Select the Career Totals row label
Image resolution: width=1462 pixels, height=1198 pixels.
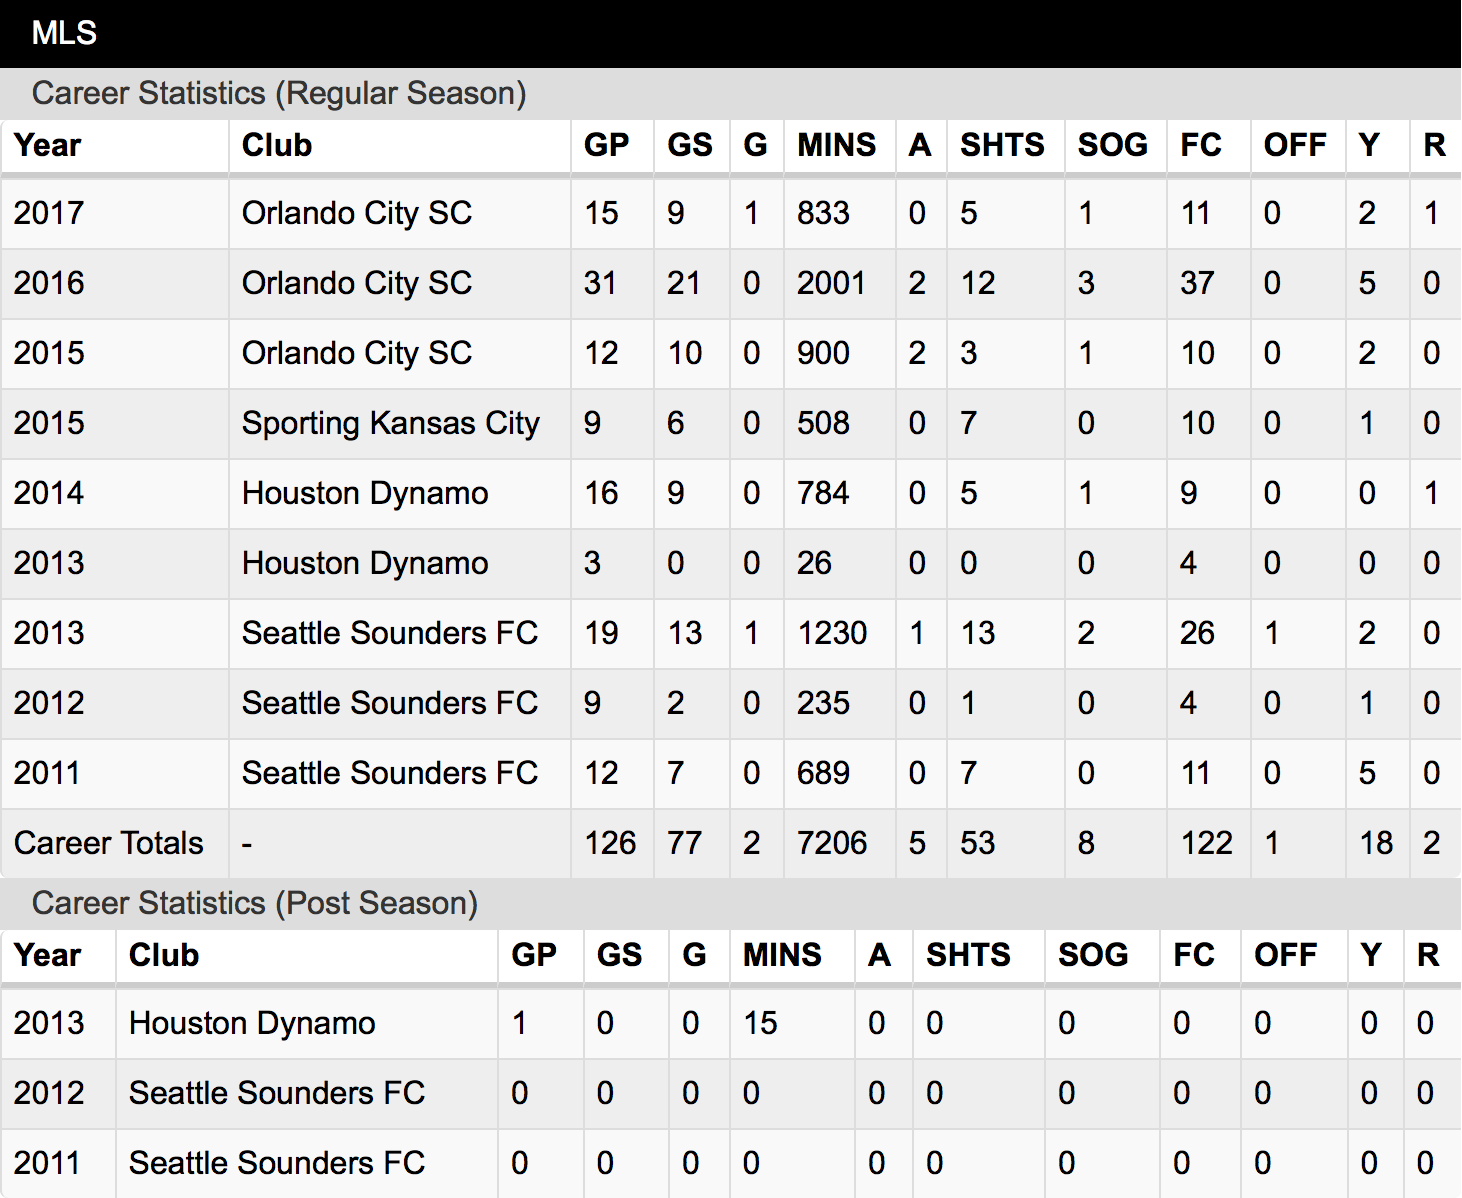tap(109, 843)
